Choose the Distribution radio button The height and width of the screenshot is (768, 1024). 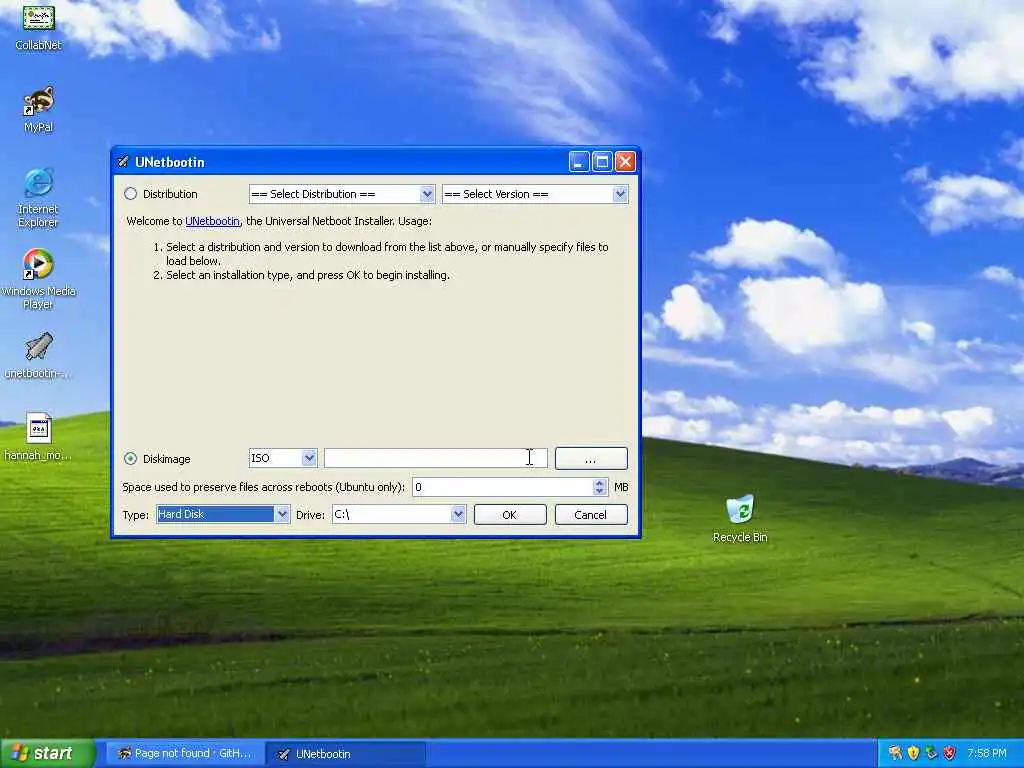click(131, 194)
